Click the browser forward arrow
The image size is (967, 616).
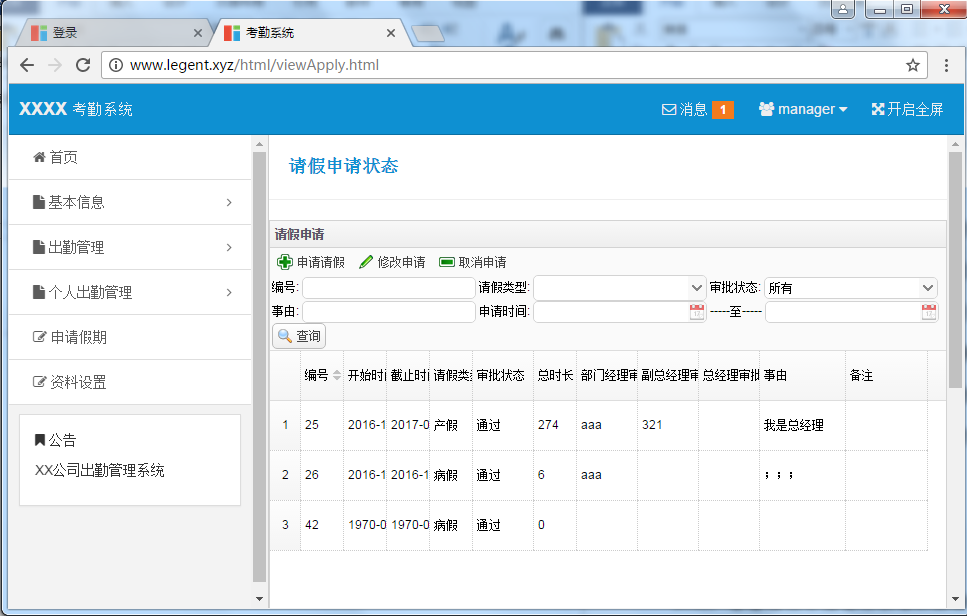coord(55,65)
